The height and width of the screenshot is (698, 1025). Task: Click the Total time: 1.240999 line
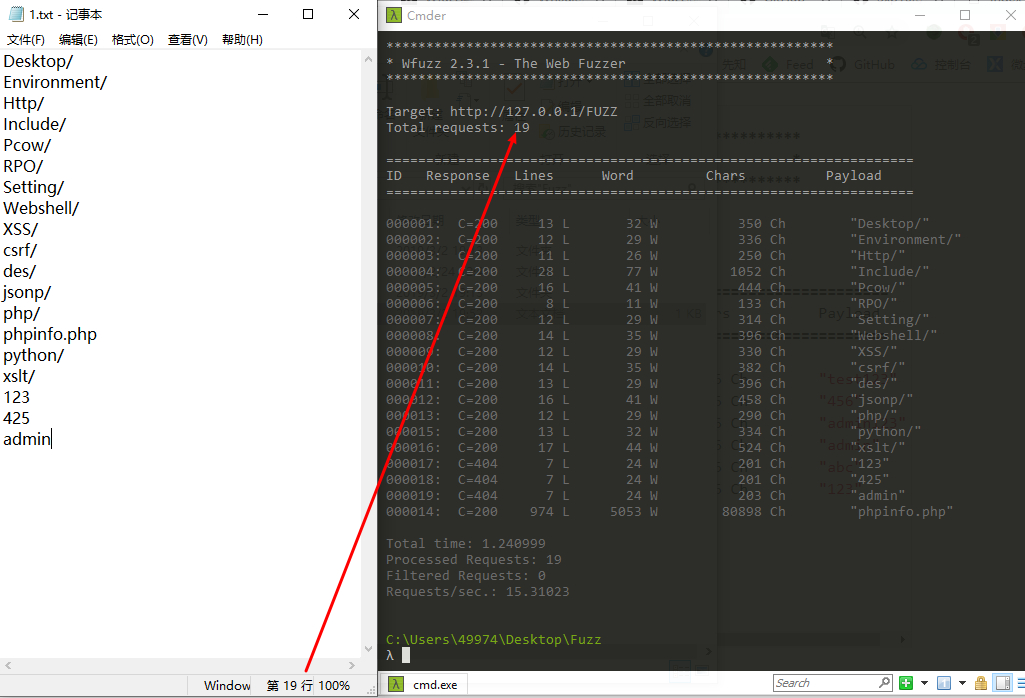click(465, 544)
